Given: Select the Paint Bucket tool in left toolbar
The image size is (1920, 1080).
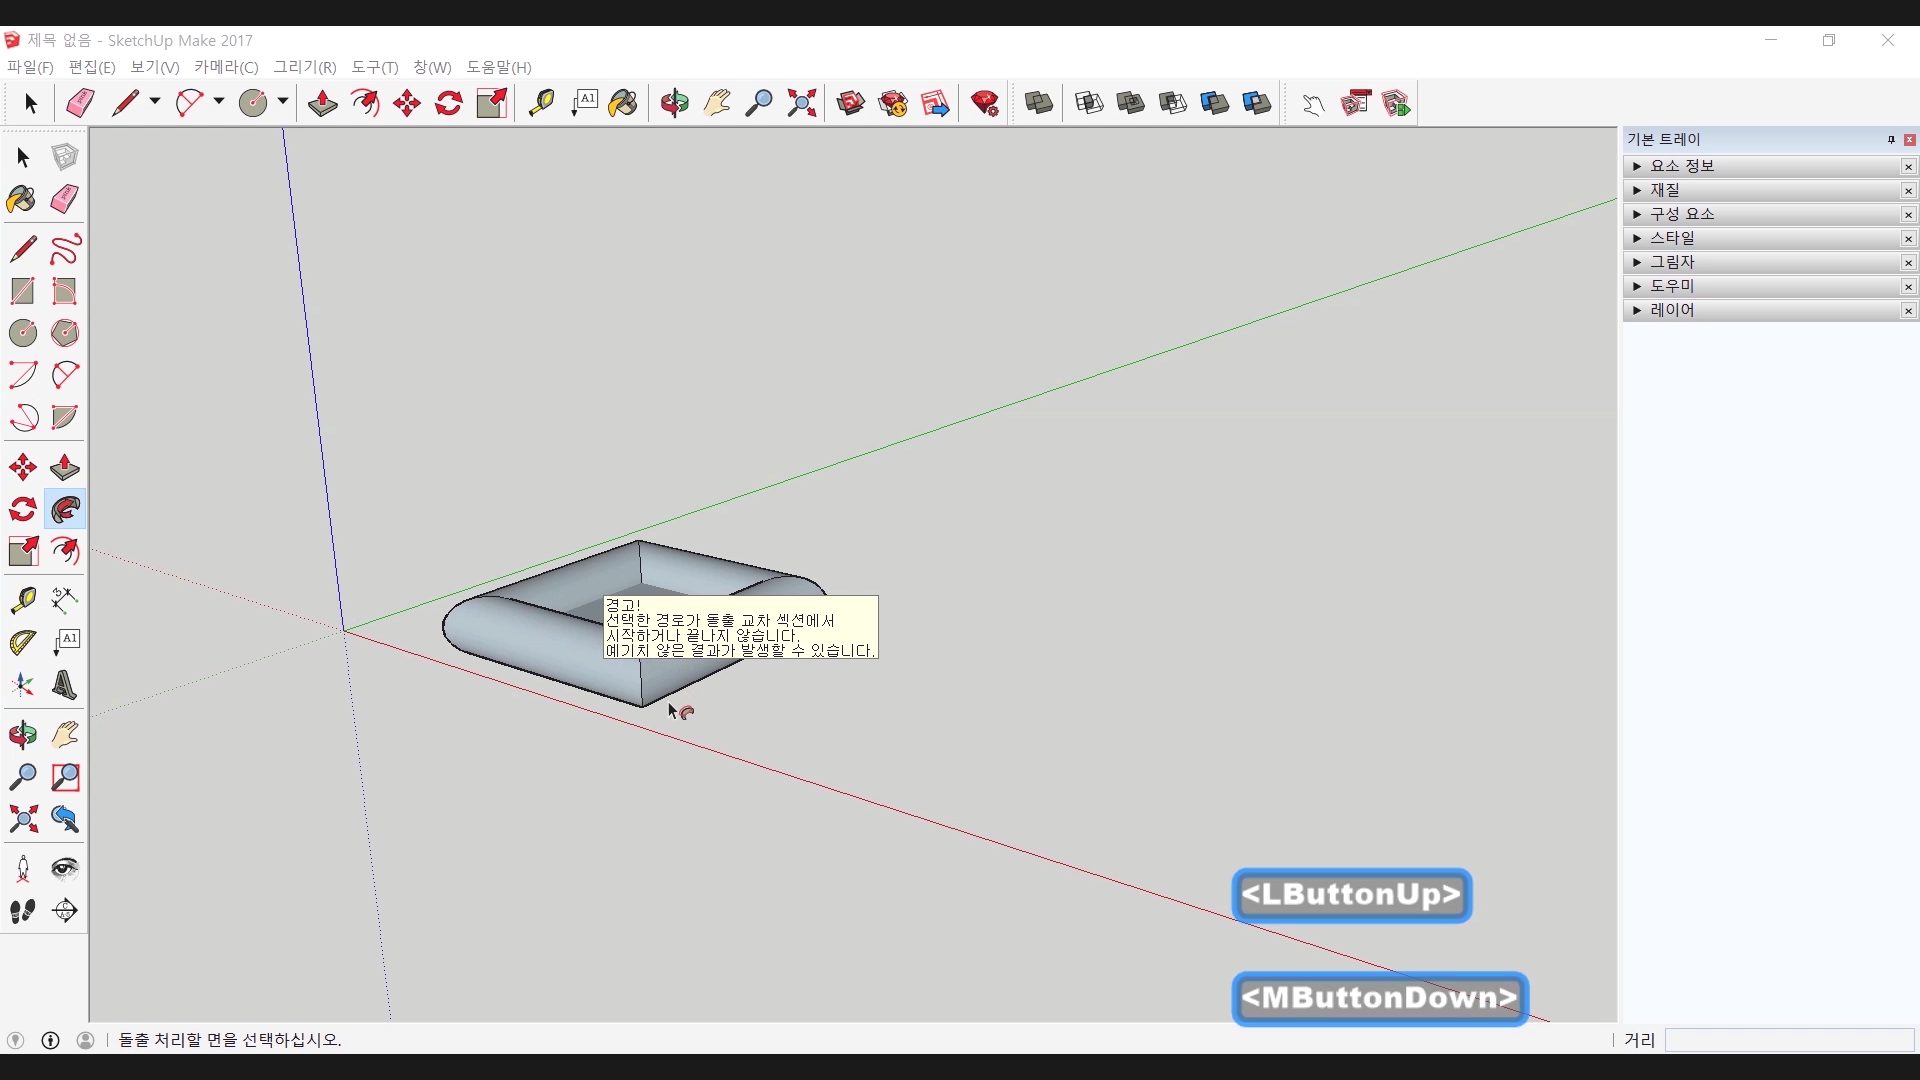Looking at the screenshot, I should coord(22,199).
